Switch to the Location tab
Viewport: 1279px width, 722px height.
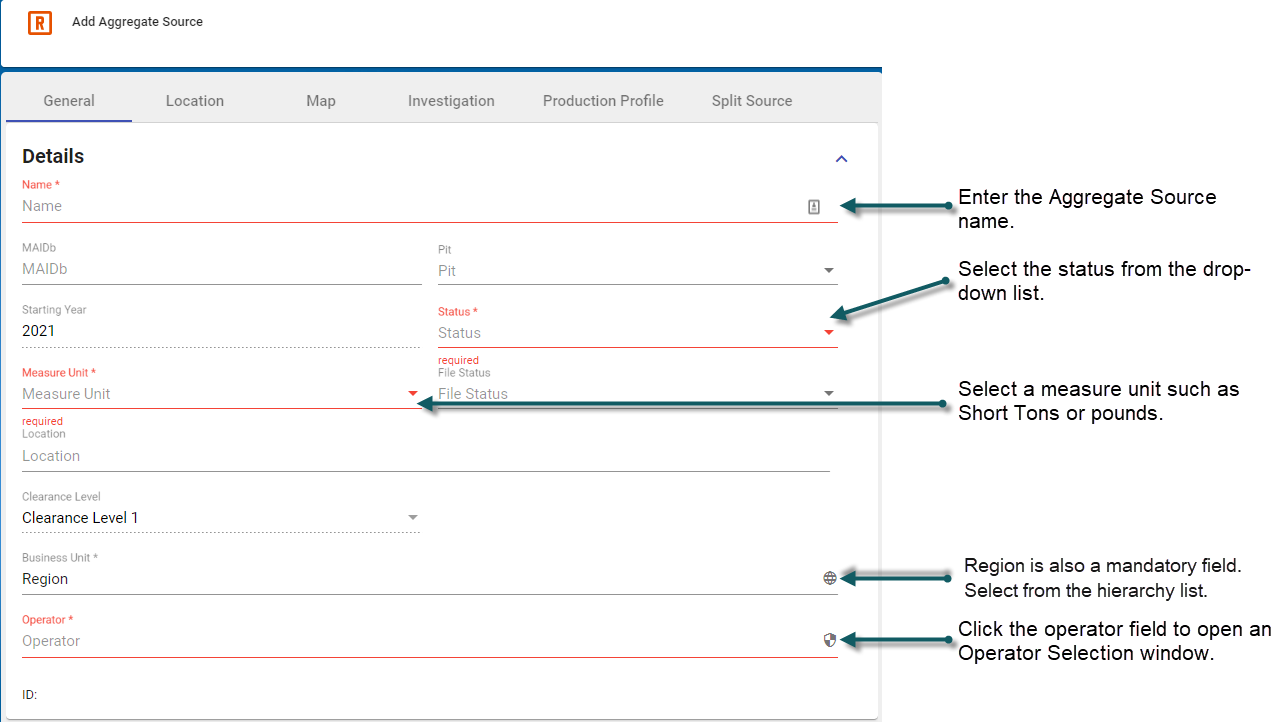coord(195,101)
